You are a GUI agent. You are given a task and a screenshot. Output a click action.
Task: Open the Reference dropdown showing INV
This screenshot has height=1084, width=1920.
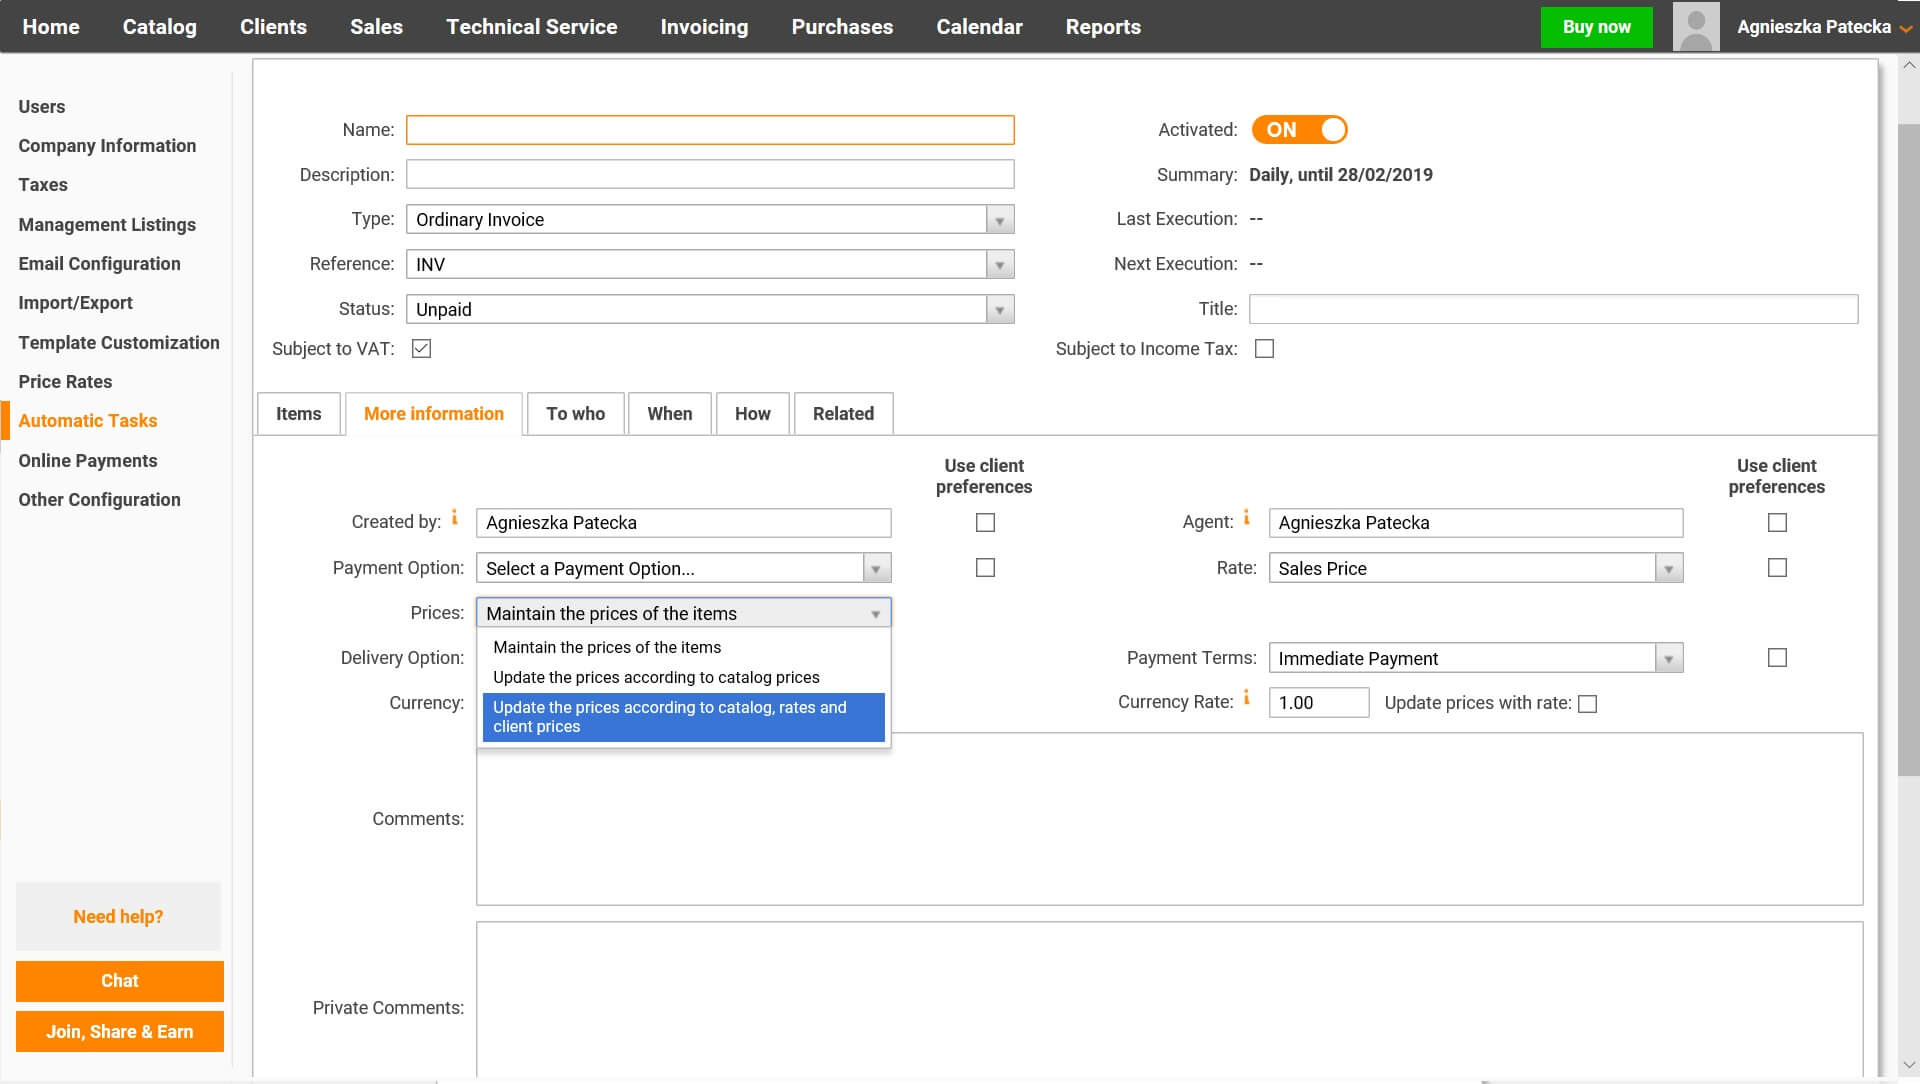point(710,265)
